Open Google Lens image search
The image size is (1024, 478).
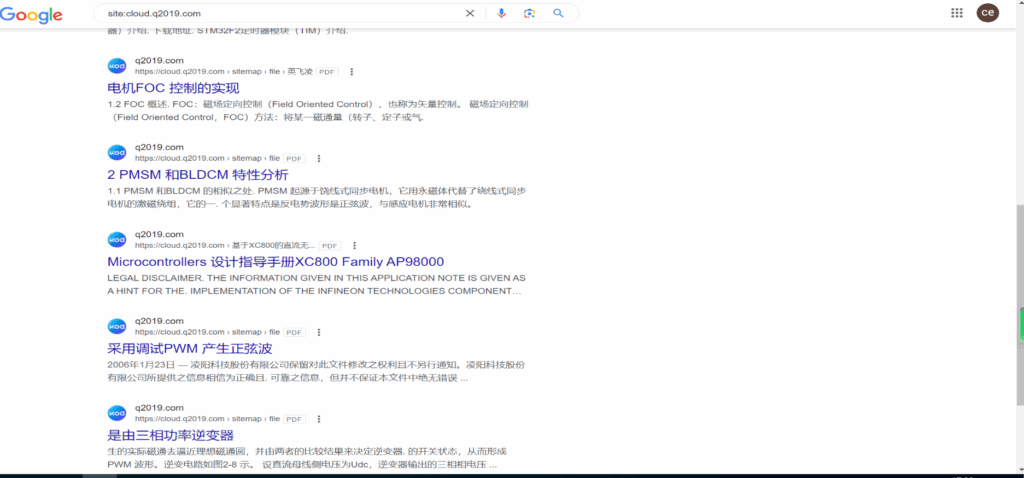(x=529, y=13)
